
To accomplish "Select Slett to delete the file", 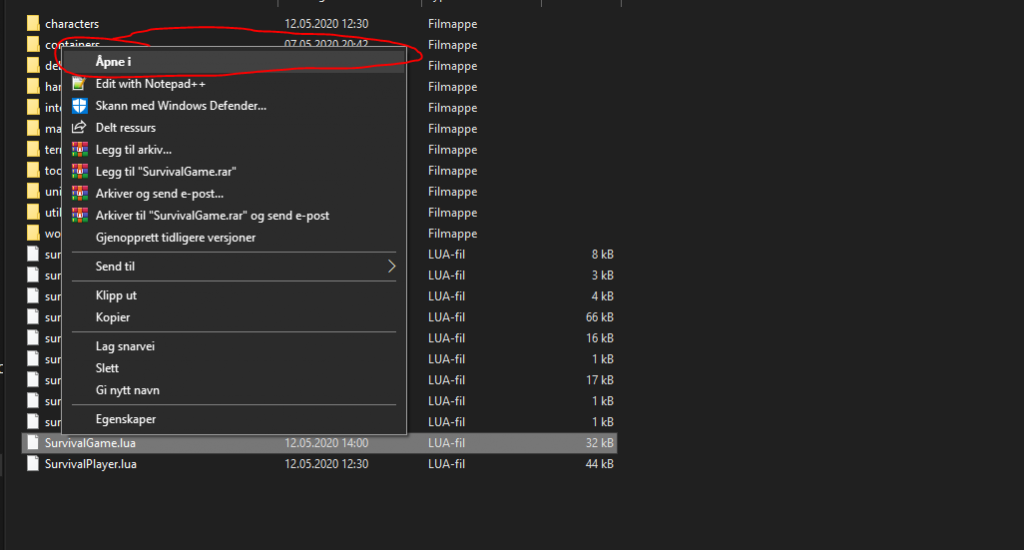I will click(107, 368).
